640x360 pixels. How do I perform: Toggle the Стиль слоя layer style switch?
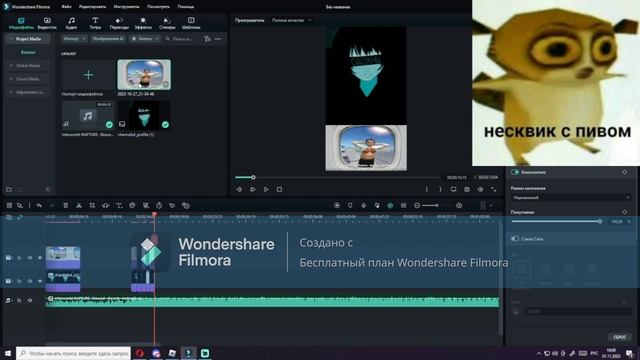click(x=515, y=239)
